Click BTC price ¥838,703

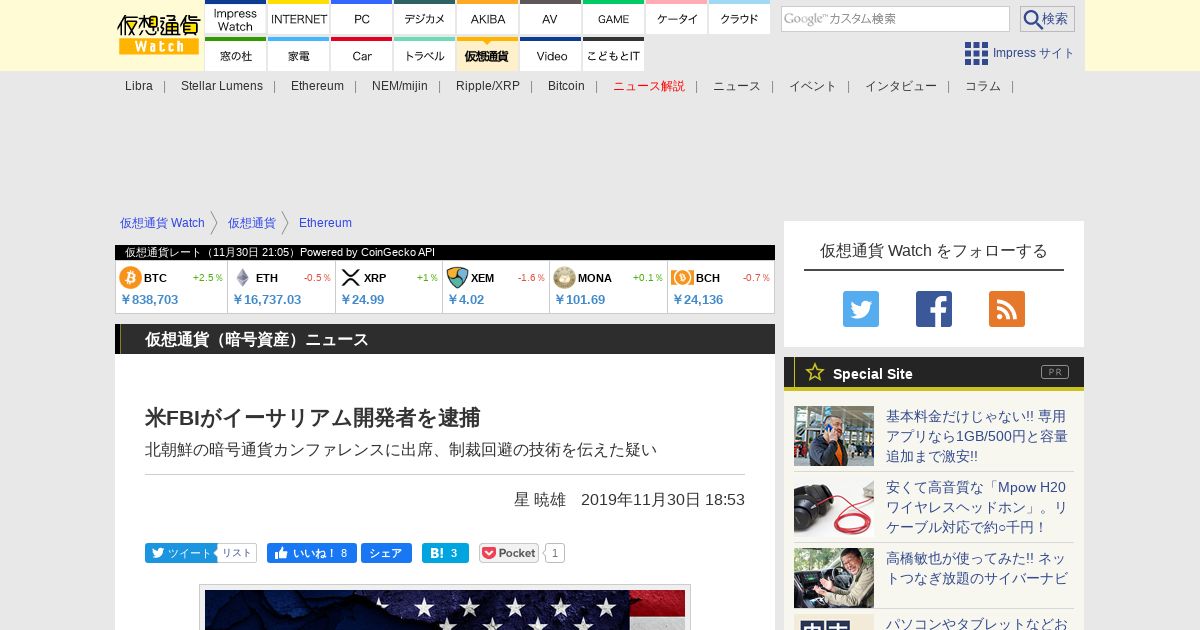pos(150,299)
